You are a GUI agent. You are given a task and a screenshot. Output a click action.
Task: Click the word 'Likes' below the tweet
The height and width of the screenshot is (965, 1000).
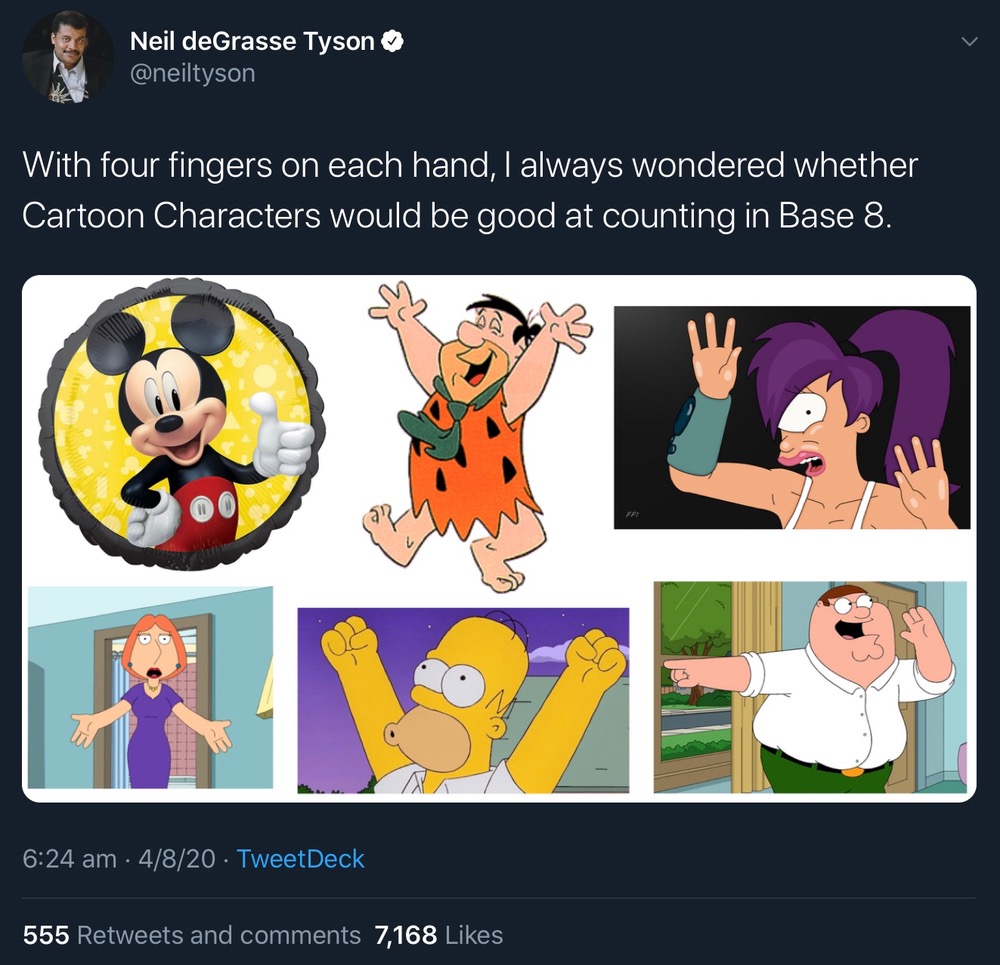[x=474, y=935]
